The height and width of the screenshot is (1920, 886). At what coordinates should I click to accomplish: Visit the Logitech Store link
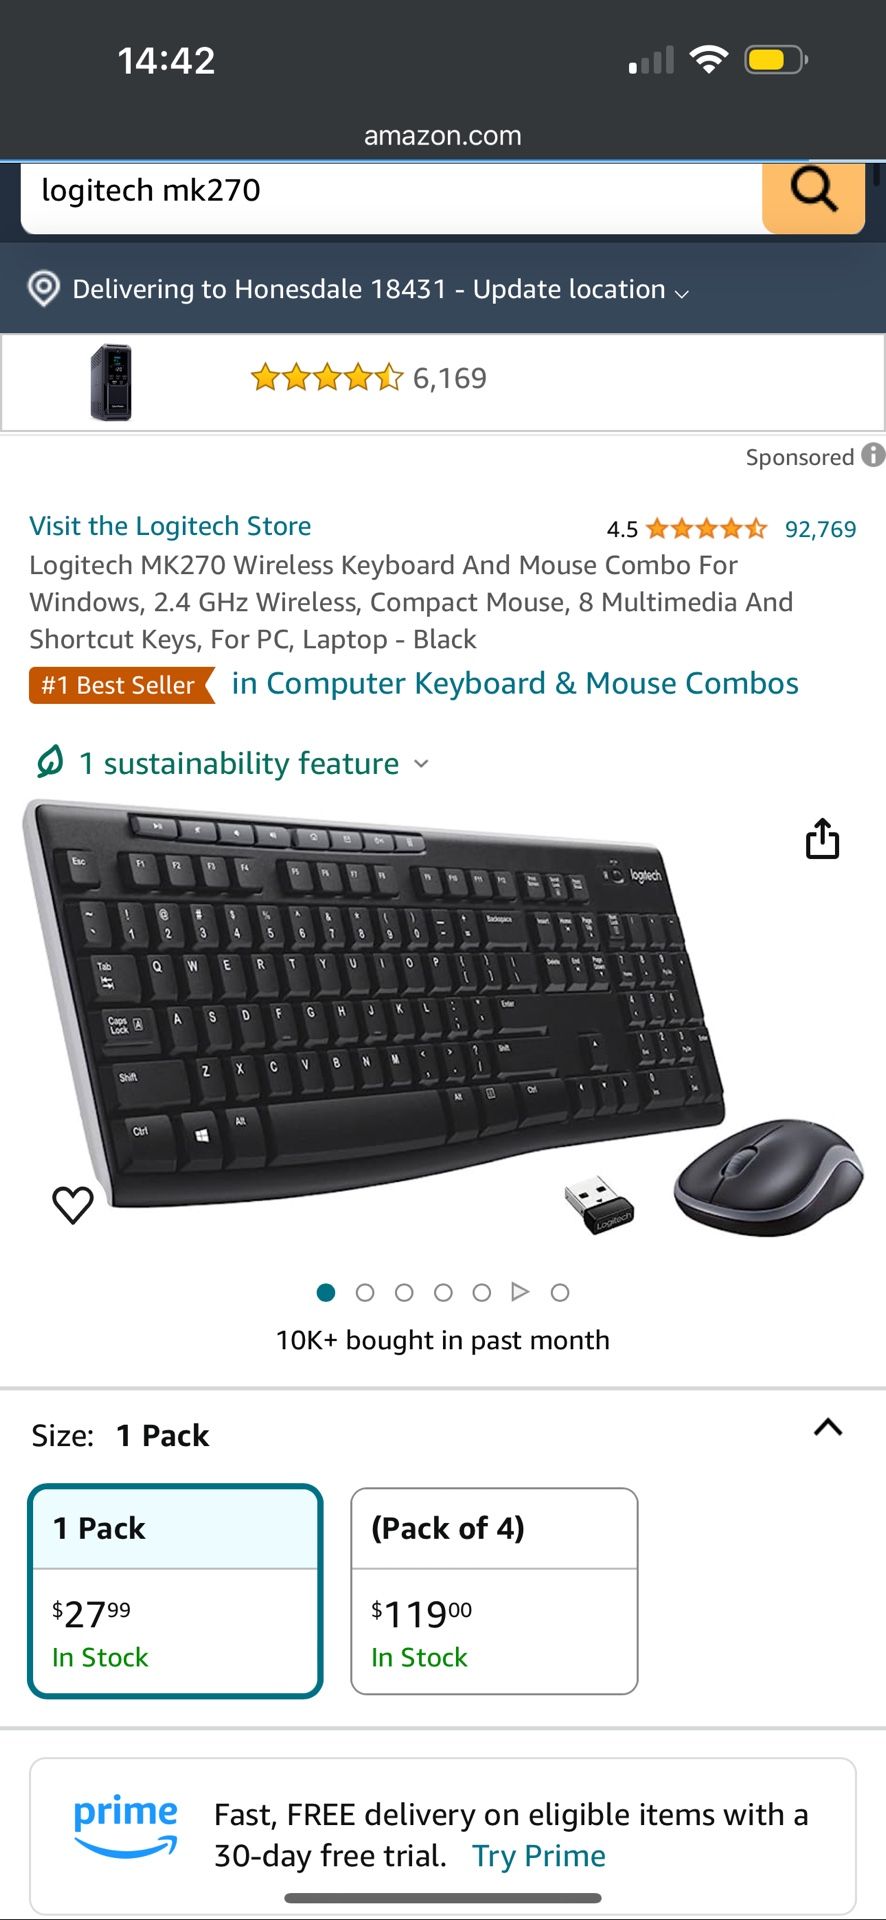(170, 526)
